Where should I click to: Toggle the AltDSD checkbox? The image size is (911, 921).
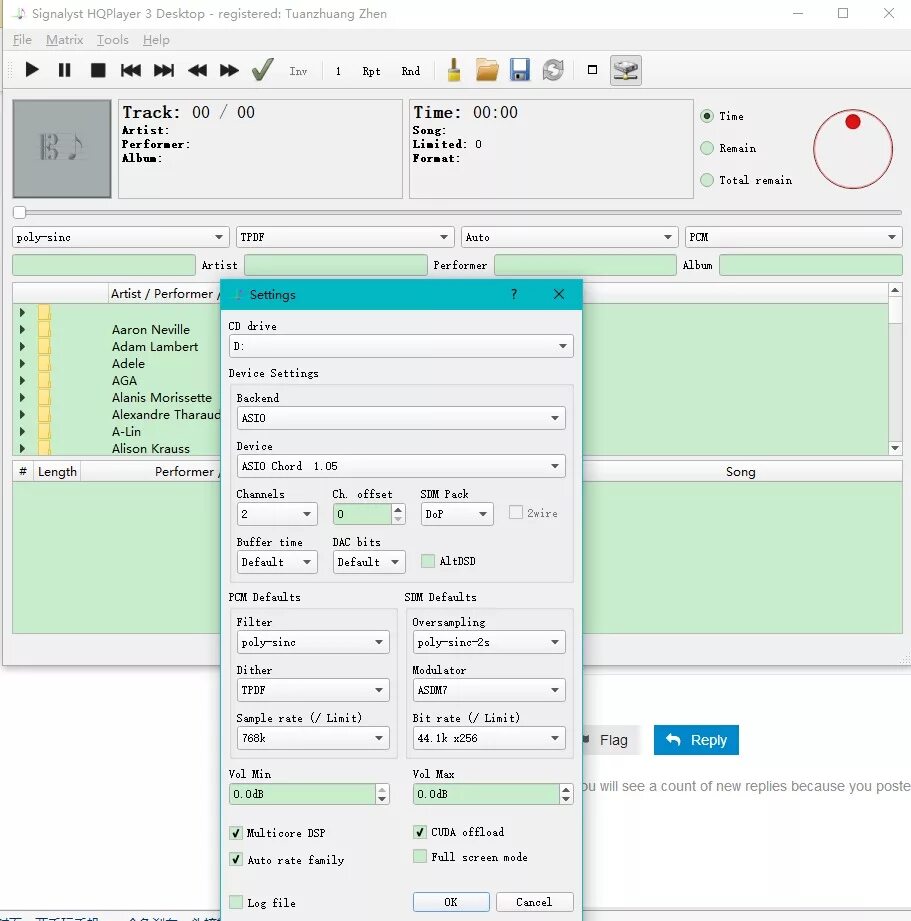(x=428, y=561)
